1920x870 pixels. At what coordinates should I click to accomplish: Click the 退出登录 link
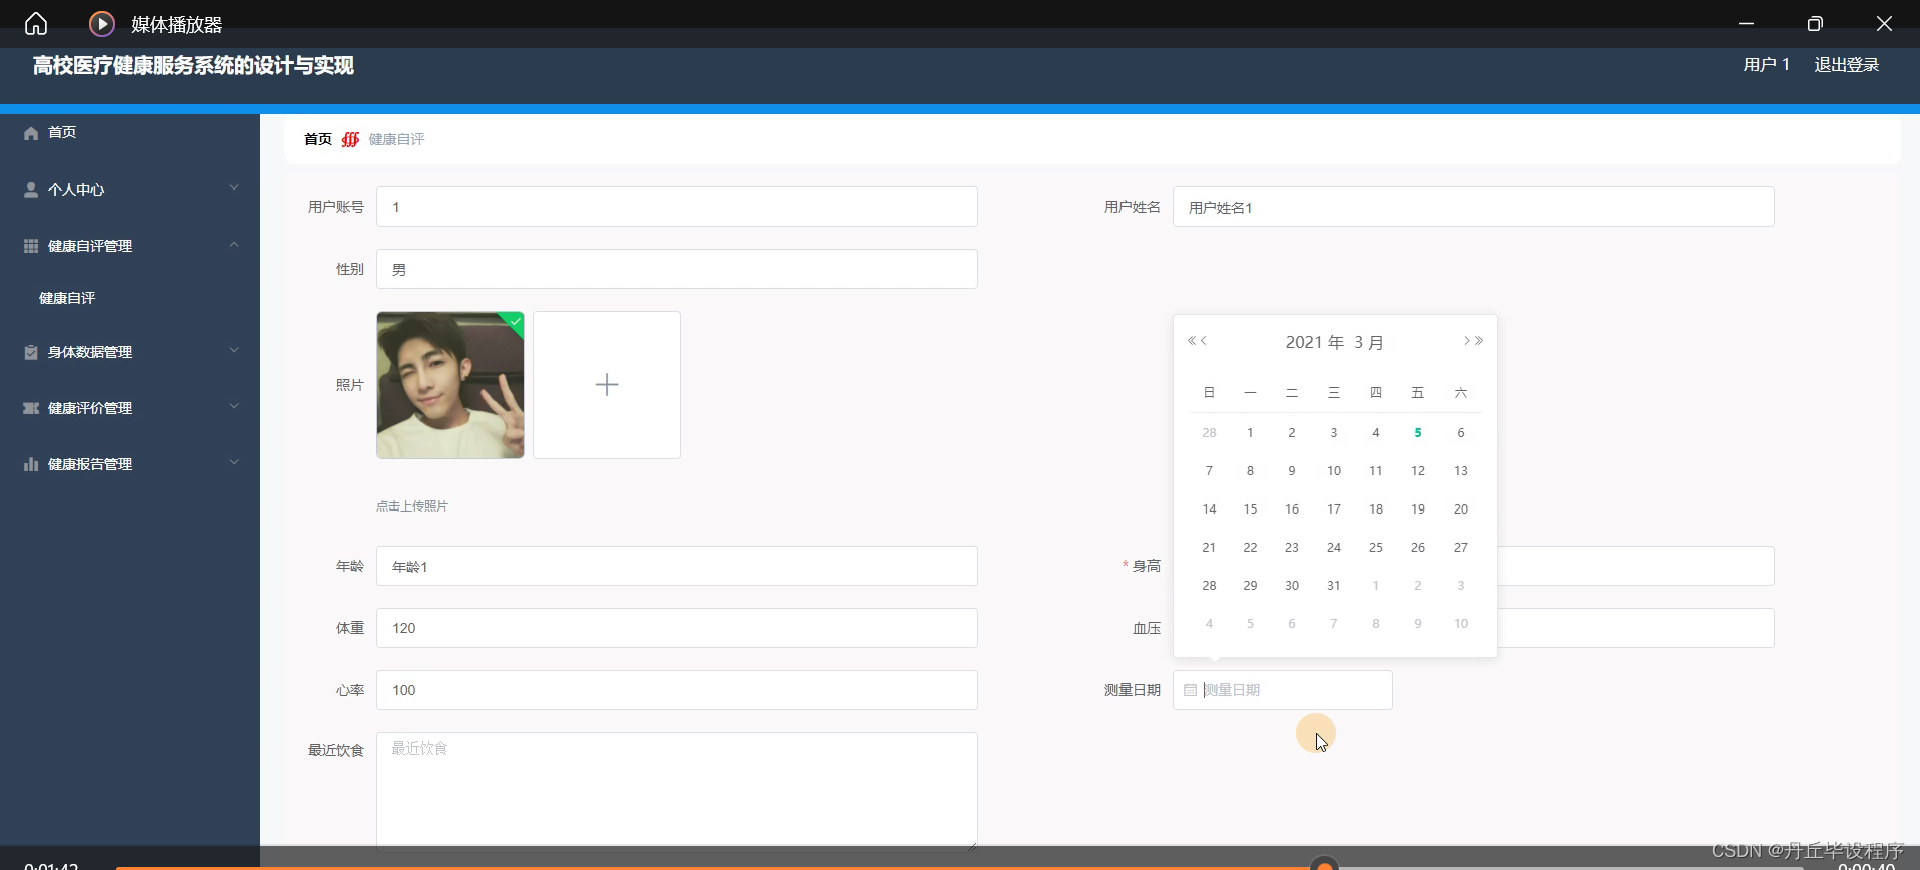tap(1847, 65)
